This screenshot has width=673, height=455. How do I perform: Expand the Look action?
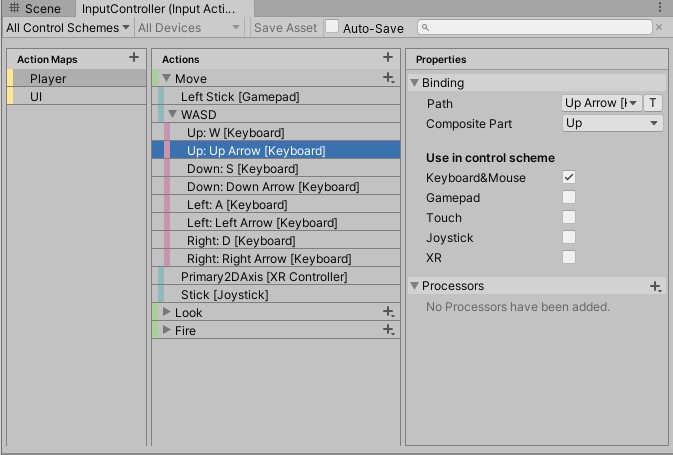[167, 312]
